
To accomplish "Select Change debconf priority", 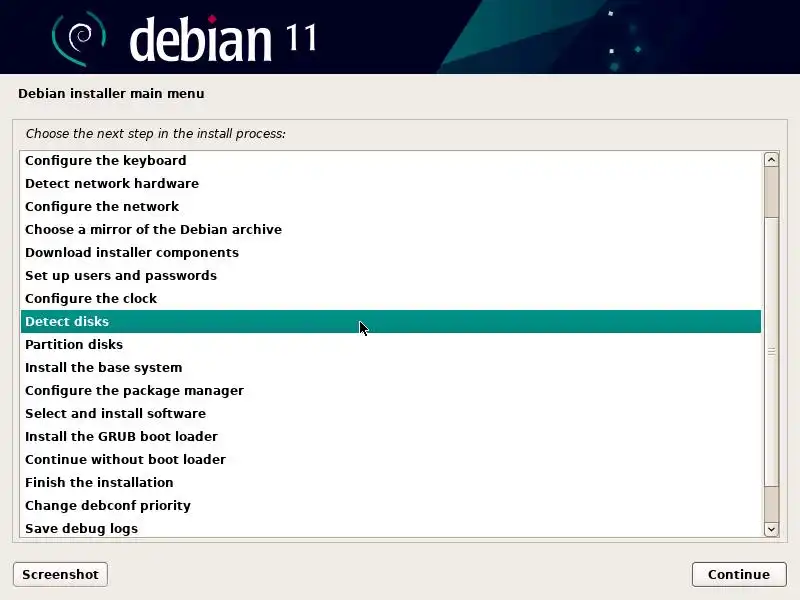I will click(391, 505).
